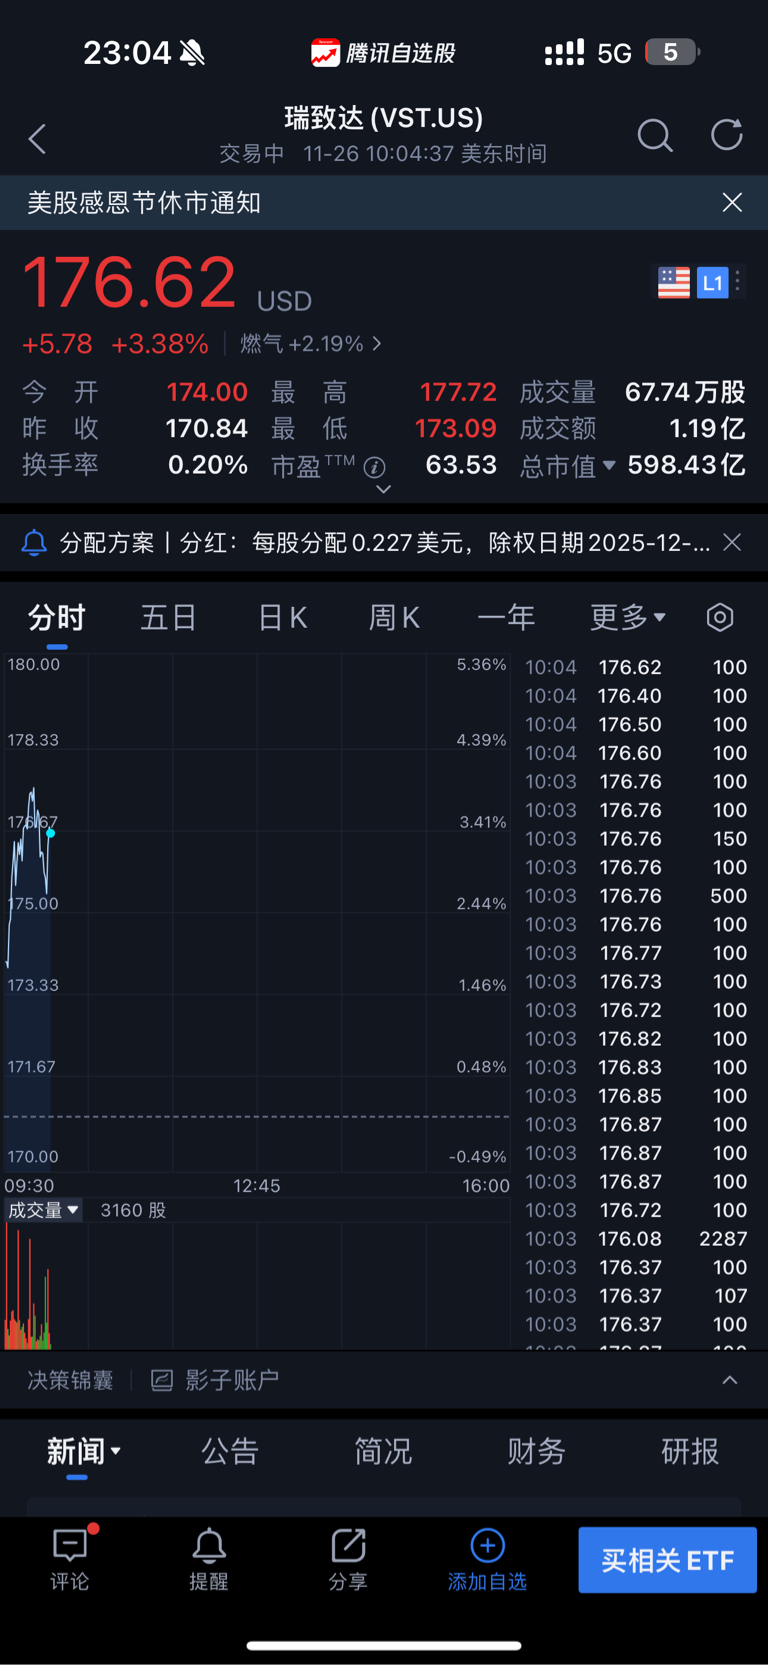The width and height of the screenshot is (768, 1665).
Task: Switch to the 简况 tab
Action: point(383,1451)
